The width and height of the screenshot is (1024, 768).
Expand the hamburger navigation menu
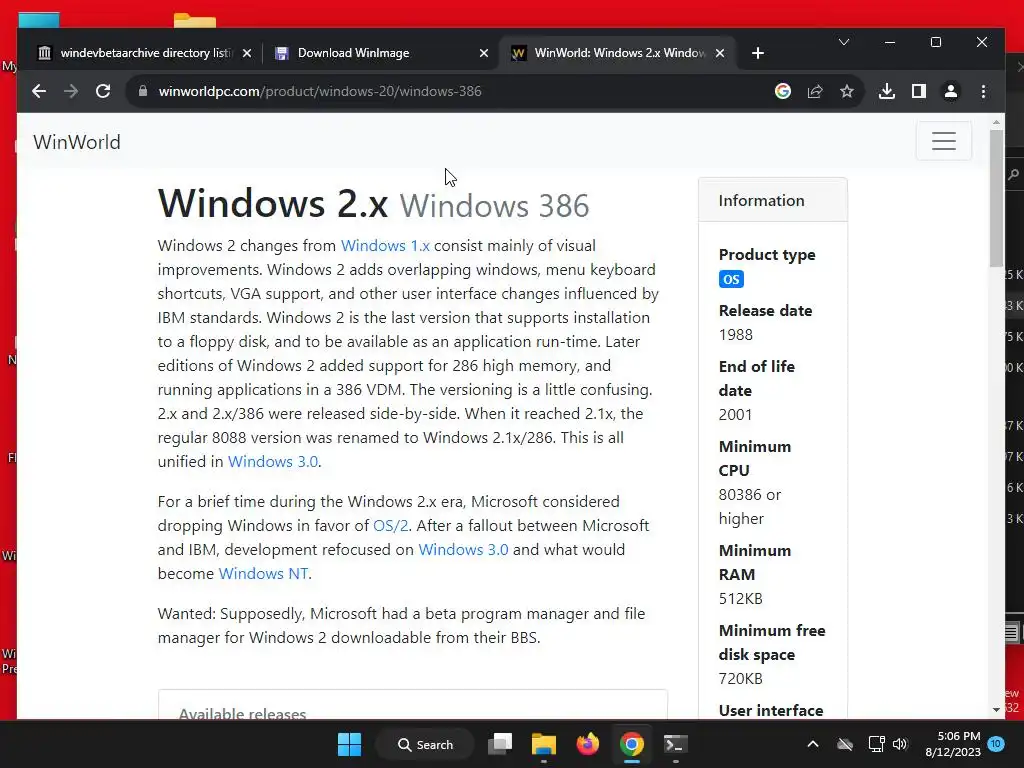944,140
